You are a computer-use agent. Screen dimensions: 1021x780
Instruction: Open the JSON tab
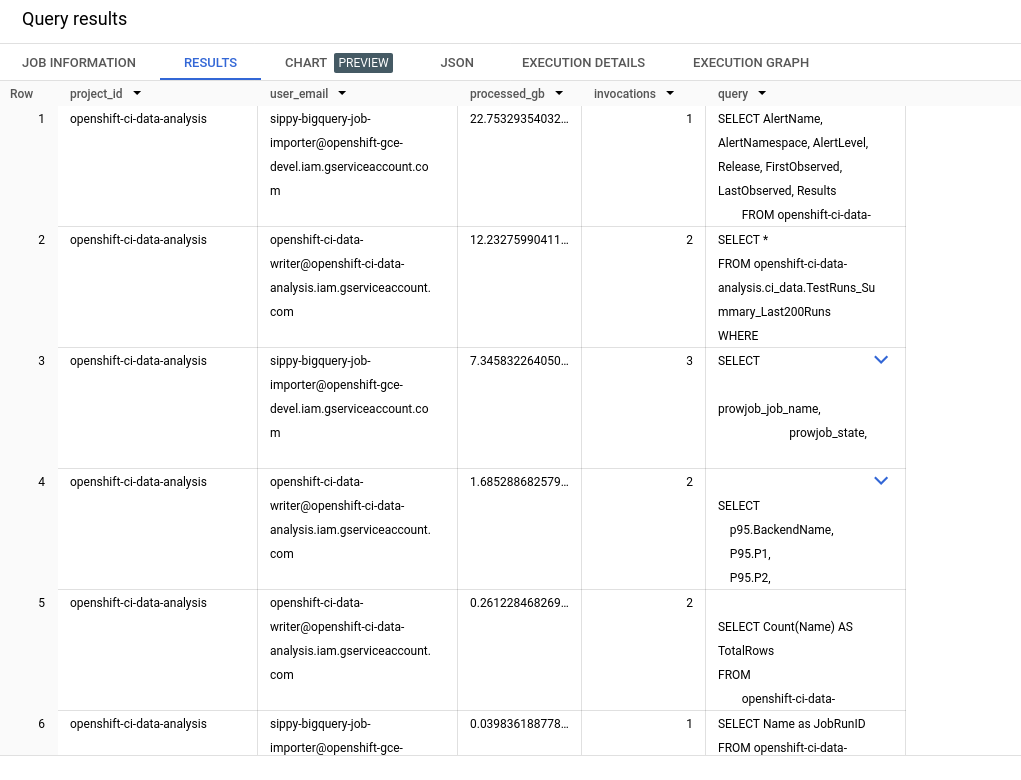(x=457, y=63)
